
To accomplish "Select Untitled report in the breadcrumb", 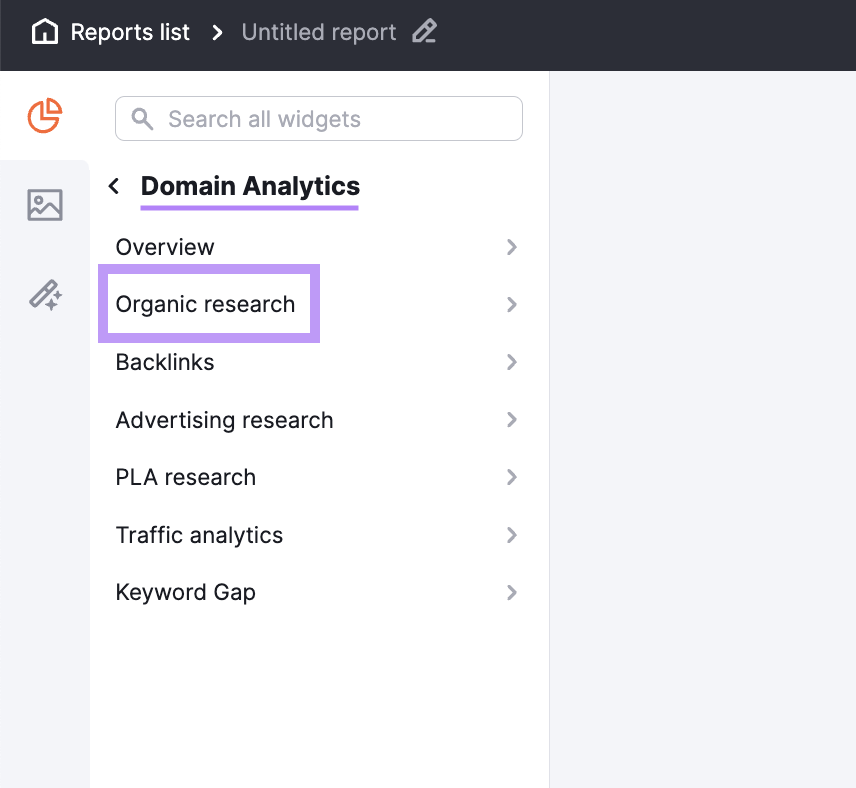I will [x=318, y=31].
